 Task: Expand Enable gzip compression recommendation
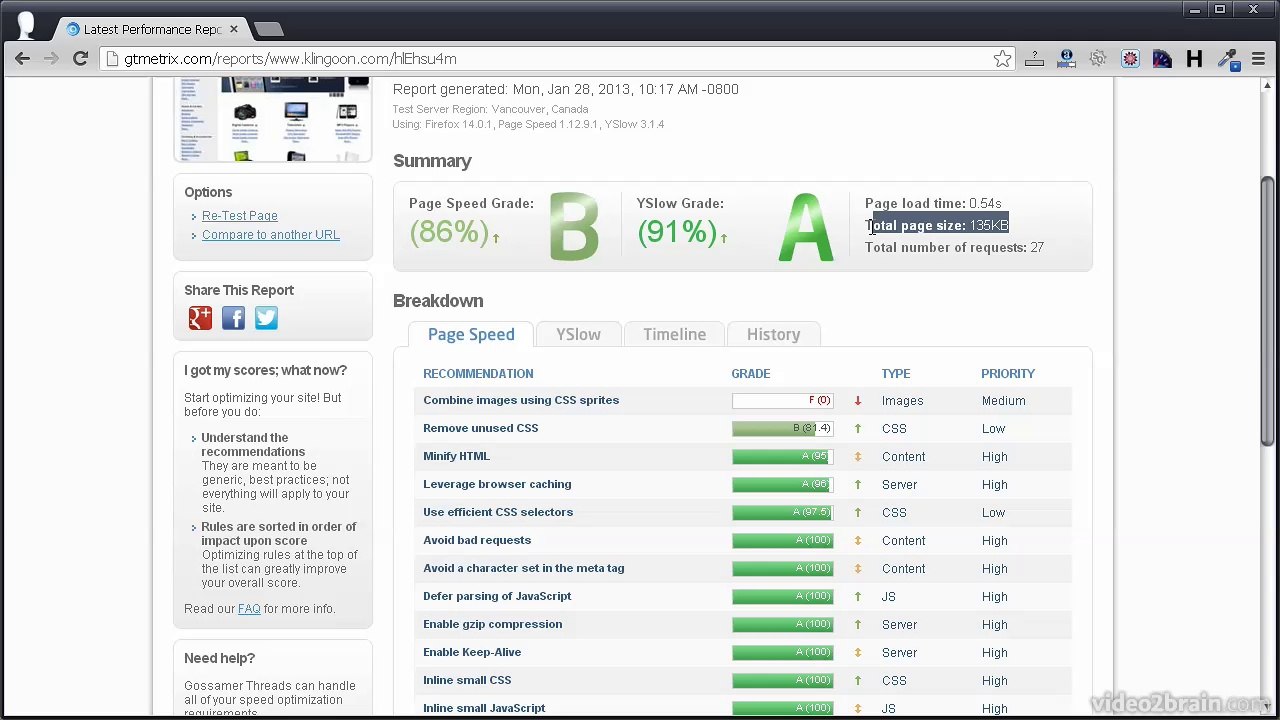point(492,624)
